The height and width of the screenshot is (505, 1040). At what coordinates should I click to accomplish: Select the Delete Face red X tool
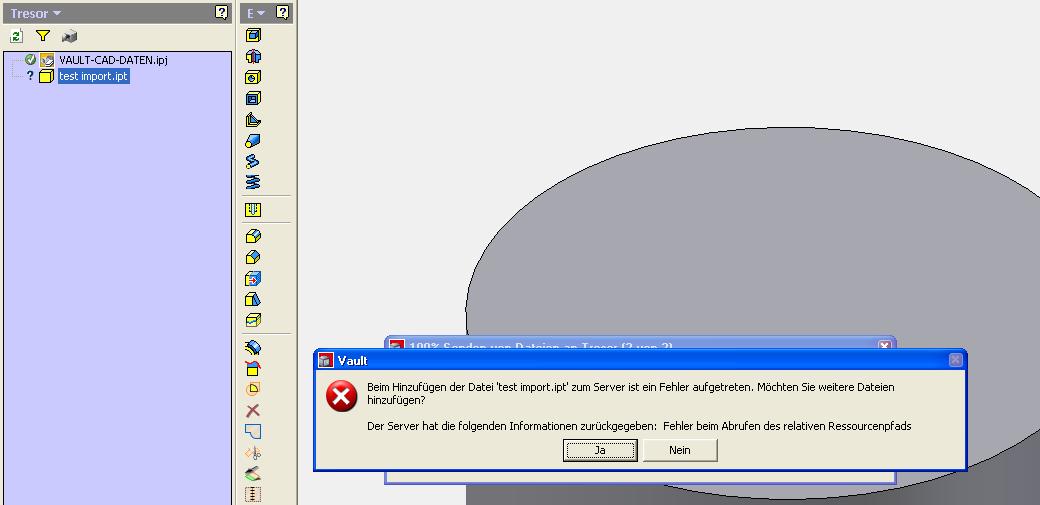click(253, 411)
